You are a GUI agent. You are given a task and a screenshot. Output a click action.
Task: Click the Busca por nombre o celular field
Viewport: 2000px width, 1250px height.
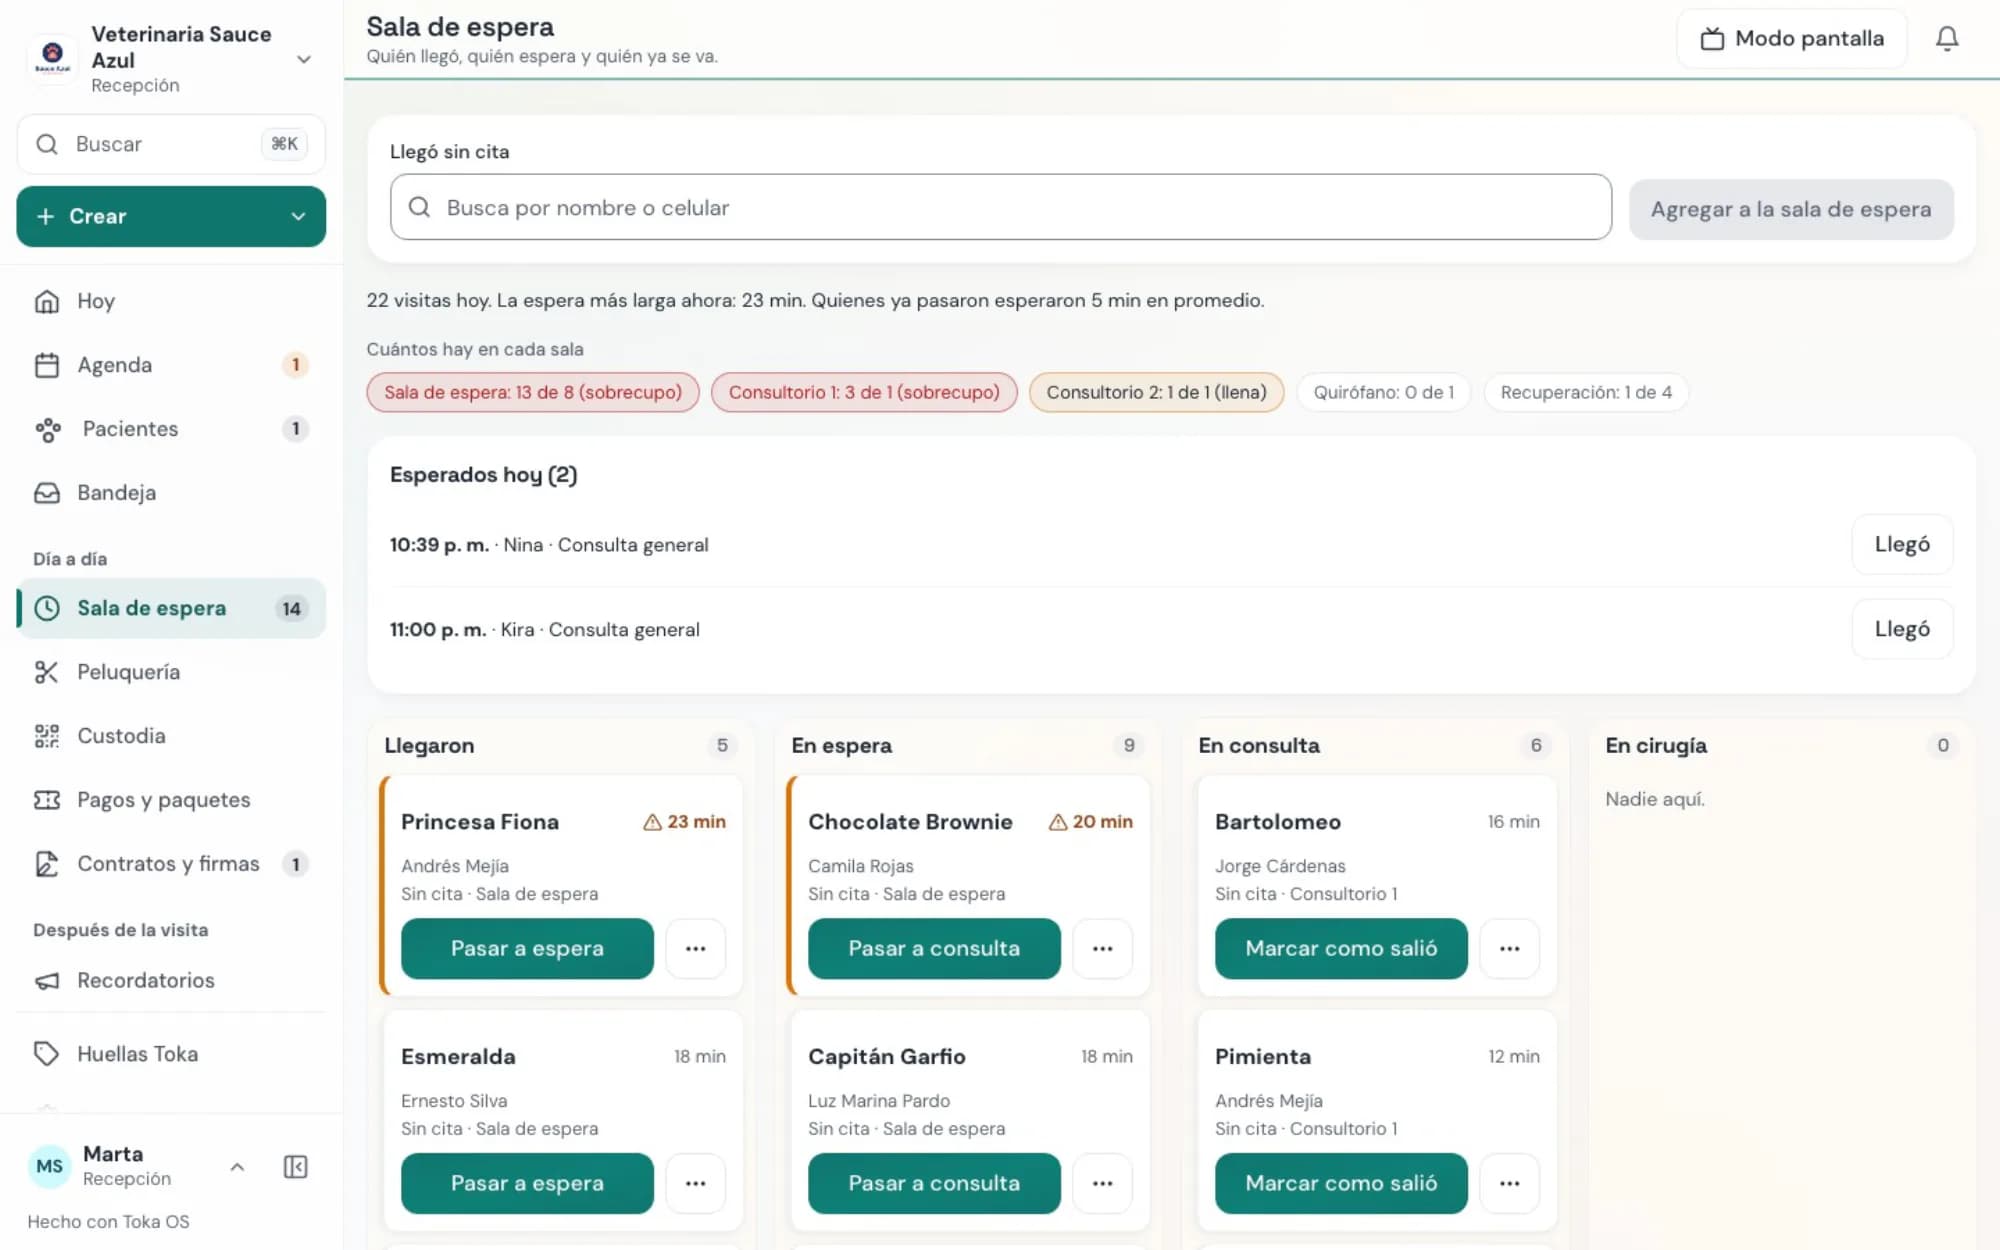coord(1000,207)
